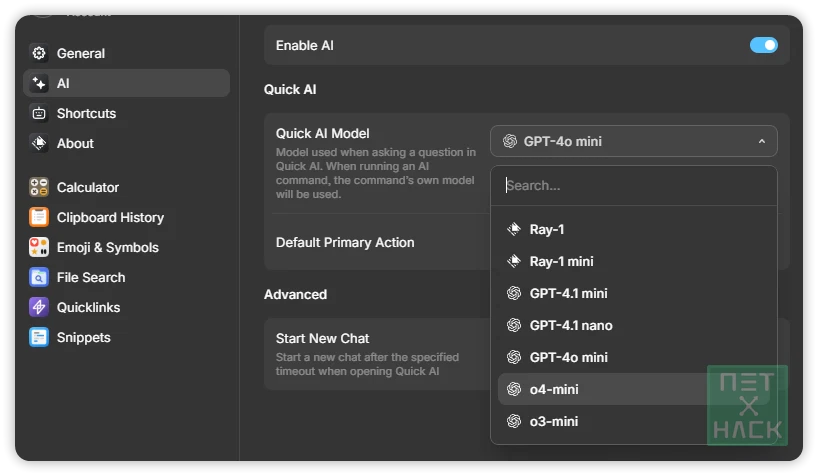The image size is (818, 476).
Task: Toggle the Enable AI switch off
Action: coord(764,45)
